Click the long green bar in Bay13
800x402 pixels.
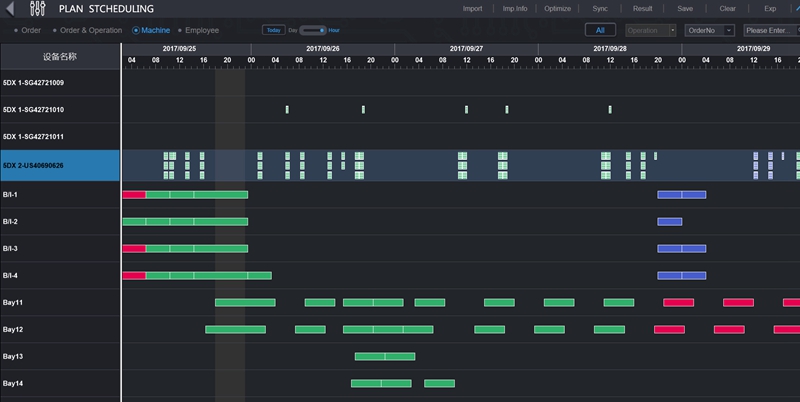pos(385,357)
